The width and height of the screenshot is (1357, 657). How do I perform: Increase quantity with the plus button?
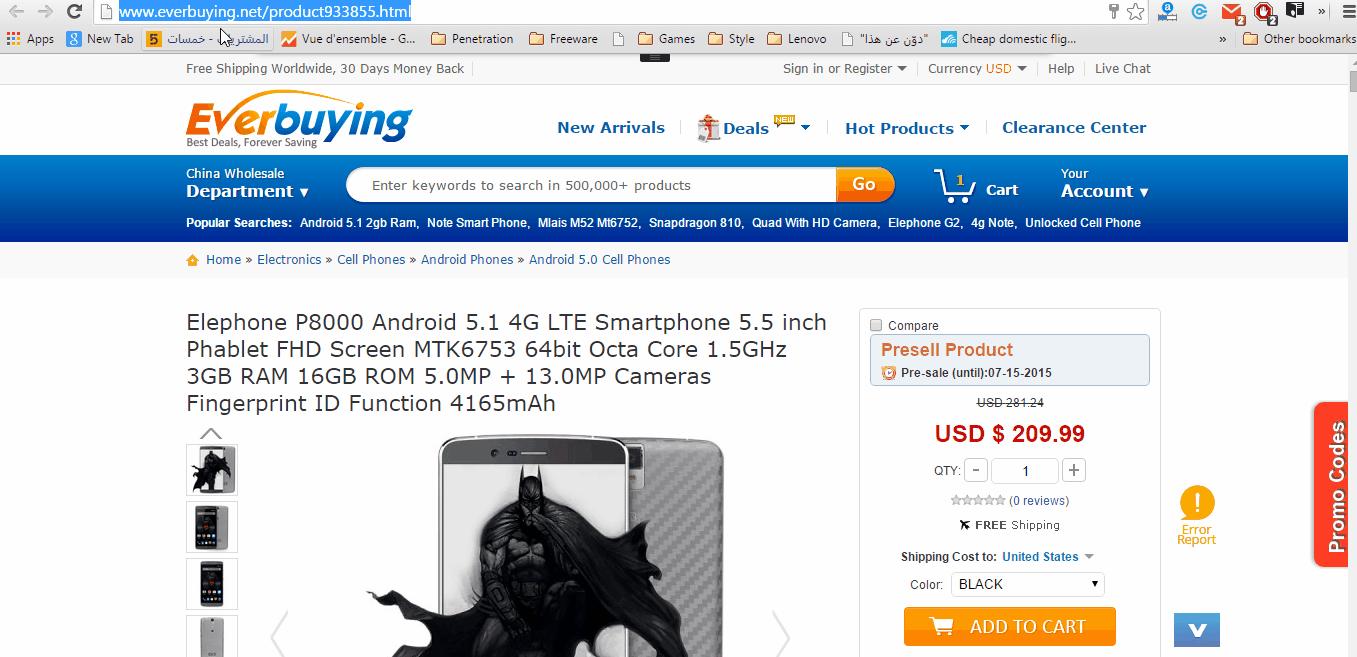(x=1074, y=470)
